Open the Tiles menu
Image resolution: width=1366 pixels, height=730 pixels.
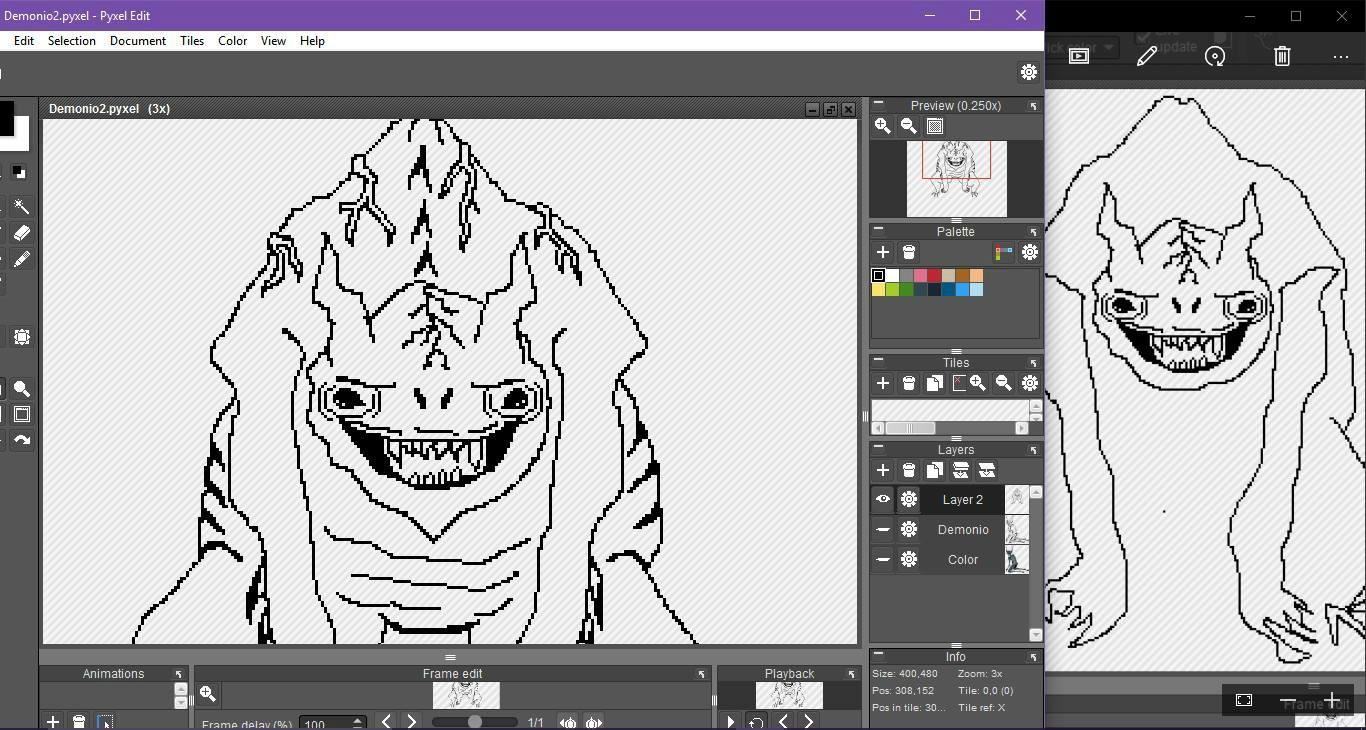[x=191, y=41]
